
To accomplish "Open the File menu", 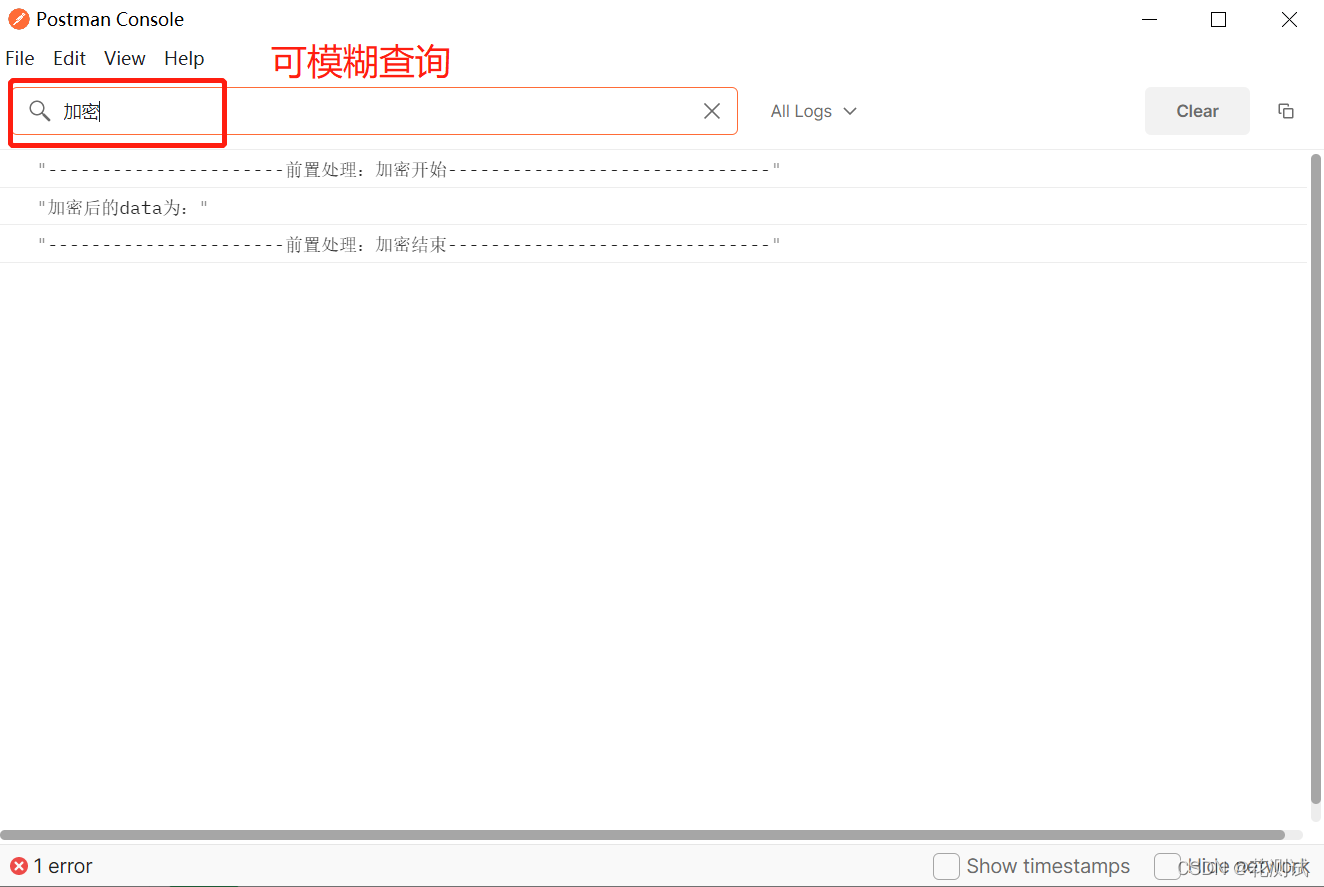I will tap(20, 58).
